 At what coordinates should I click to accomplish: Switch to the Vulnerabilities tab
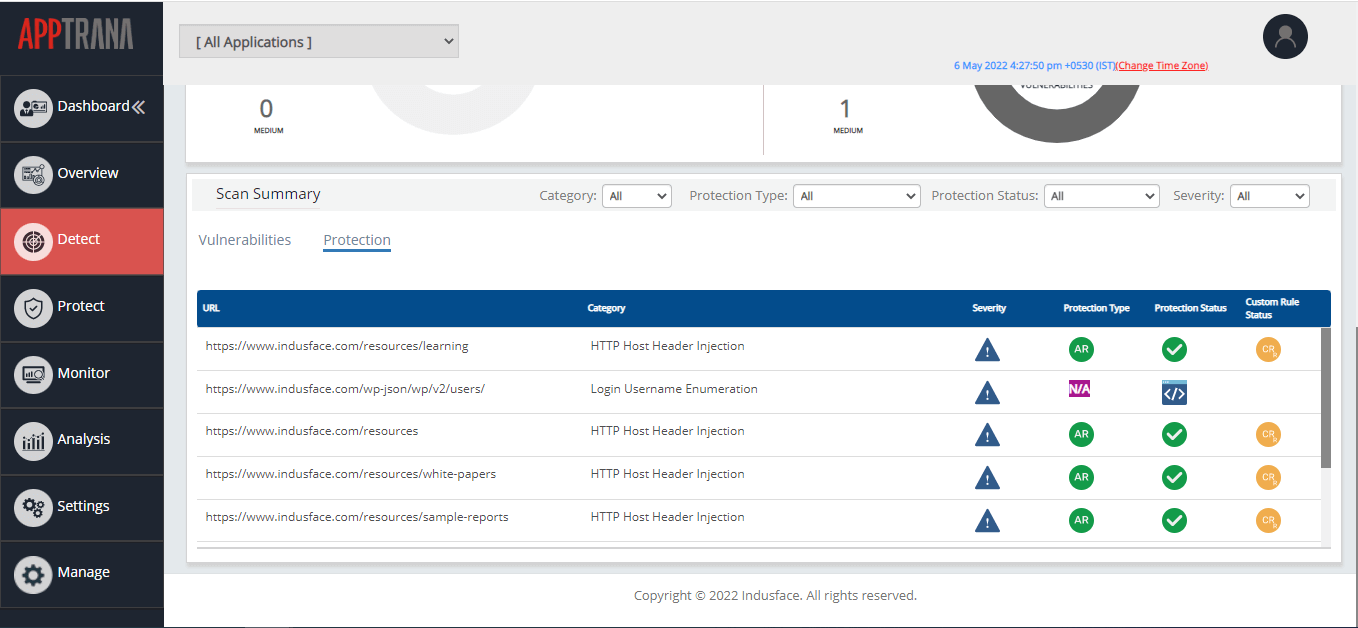[x=245, y=240]
